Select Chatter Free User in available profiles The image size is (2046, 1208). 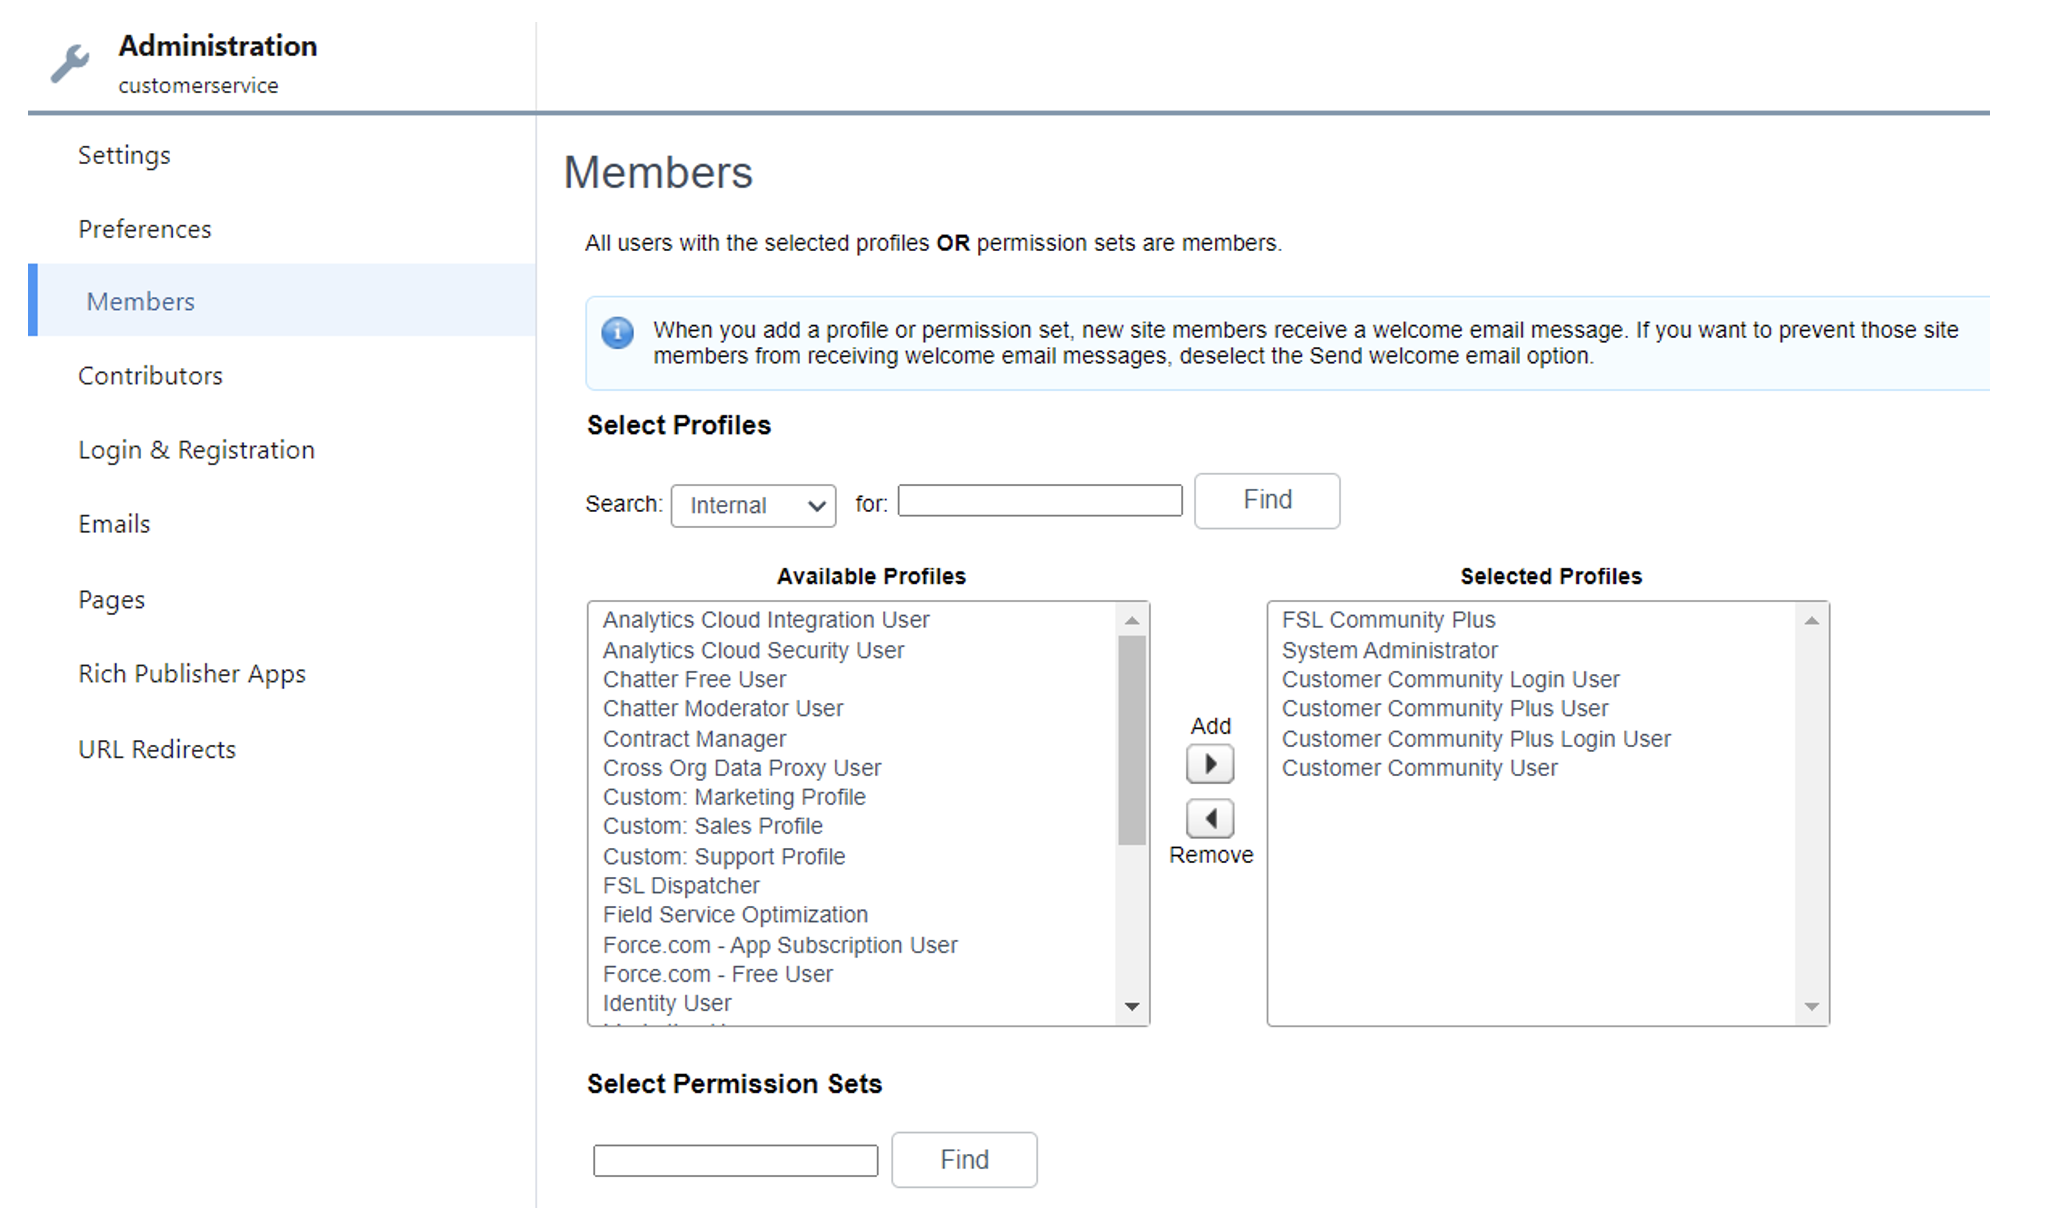(x=694, y=680)
